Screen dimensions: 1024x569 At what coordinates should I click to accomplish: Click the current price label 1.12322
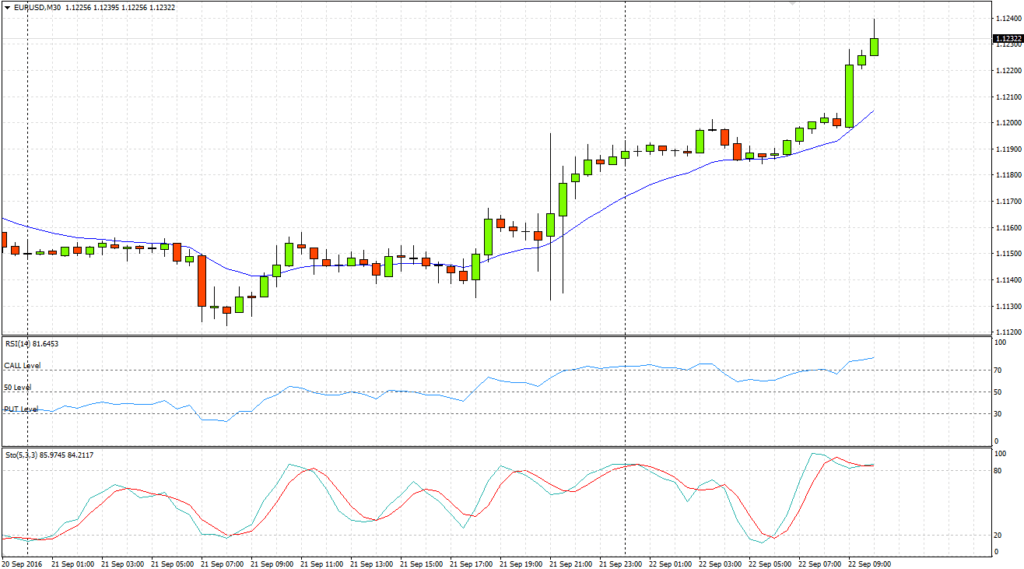tap(1006, 39)
